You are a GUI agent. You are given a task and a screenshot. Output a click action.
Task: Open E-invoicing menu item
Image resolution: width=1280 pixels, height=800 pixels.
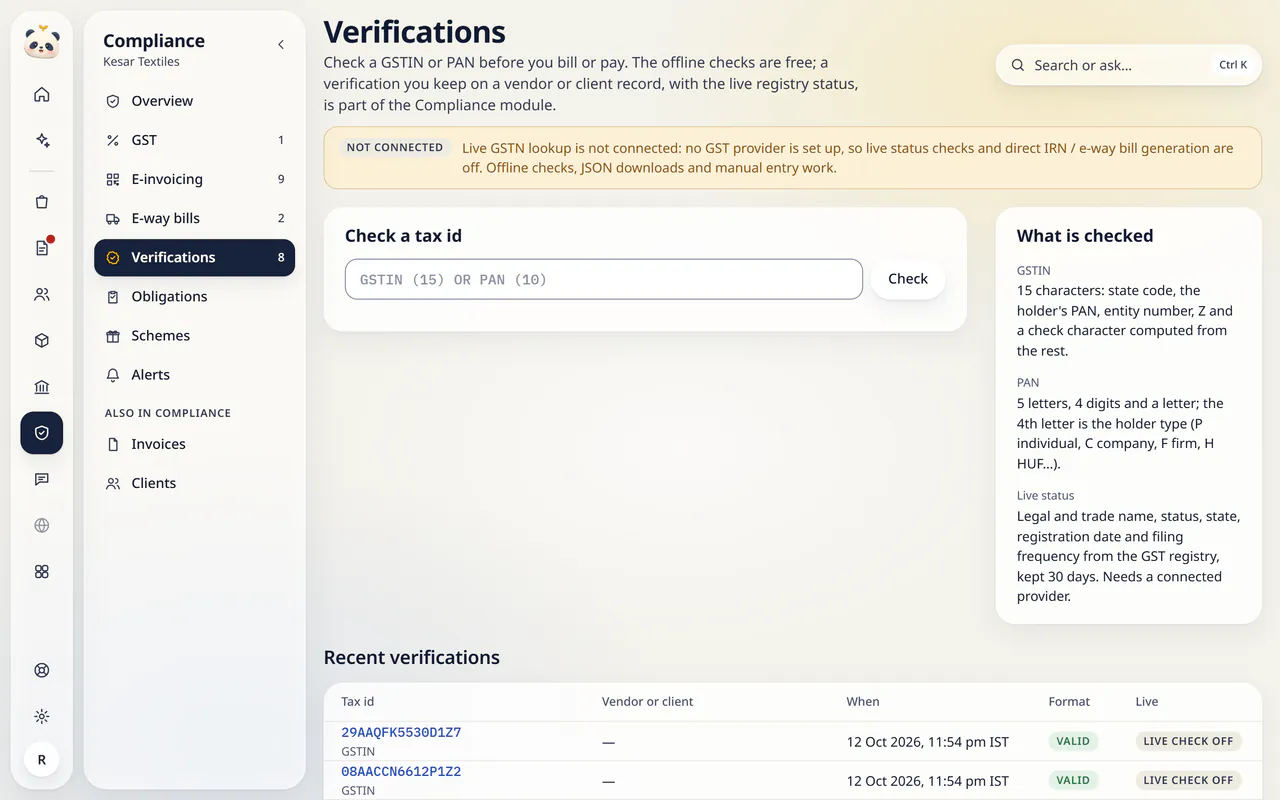[195, 179]
